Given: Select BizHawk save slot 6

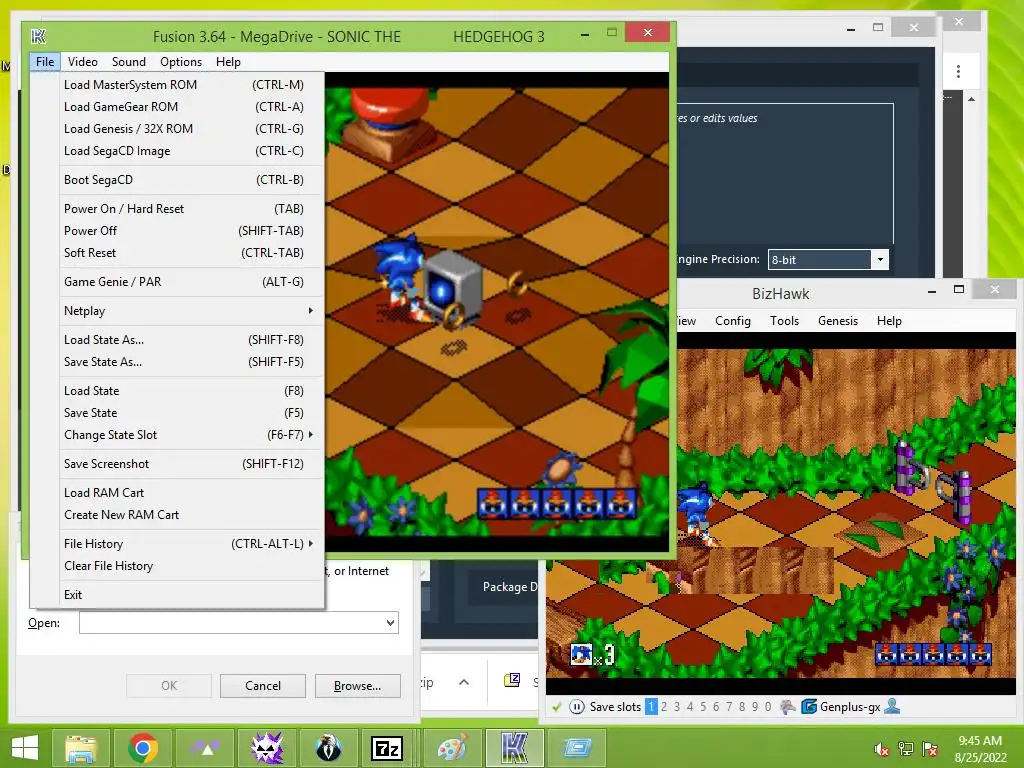Looking at the screenshot, I should click(716, 707).
